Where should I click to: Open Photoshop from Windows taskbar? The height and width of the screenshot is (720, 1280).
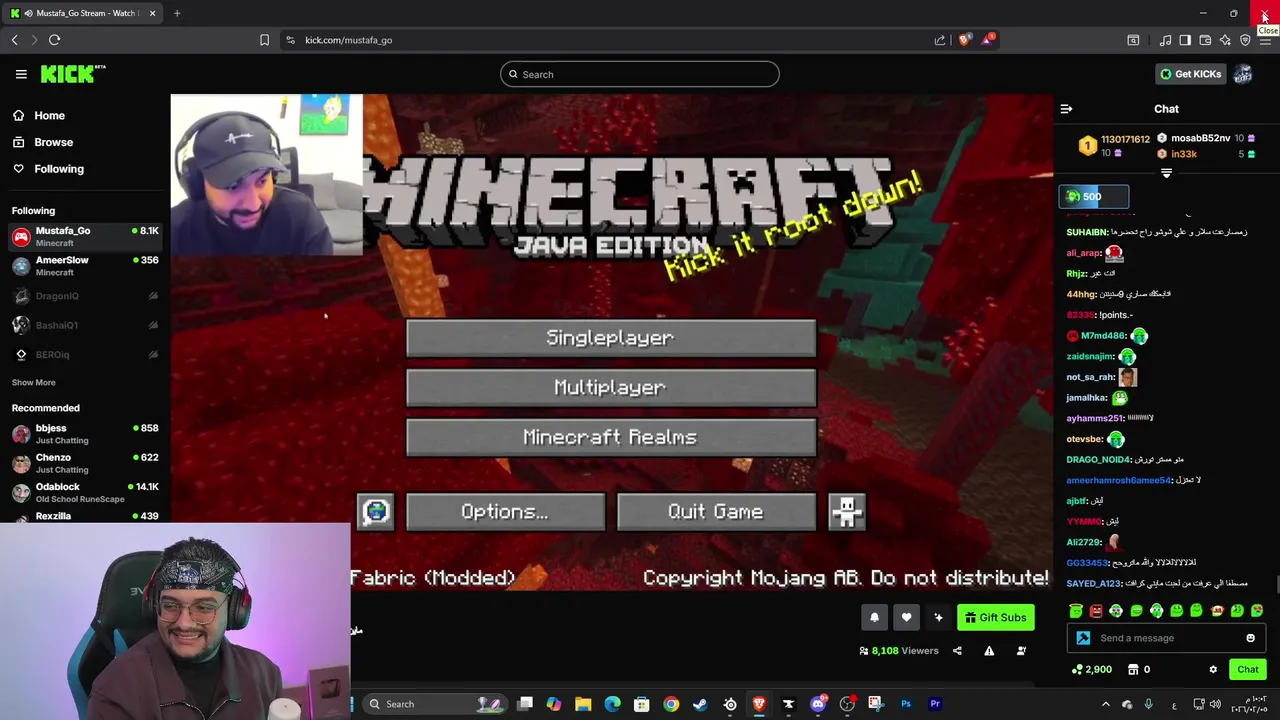tap(906, 704)
